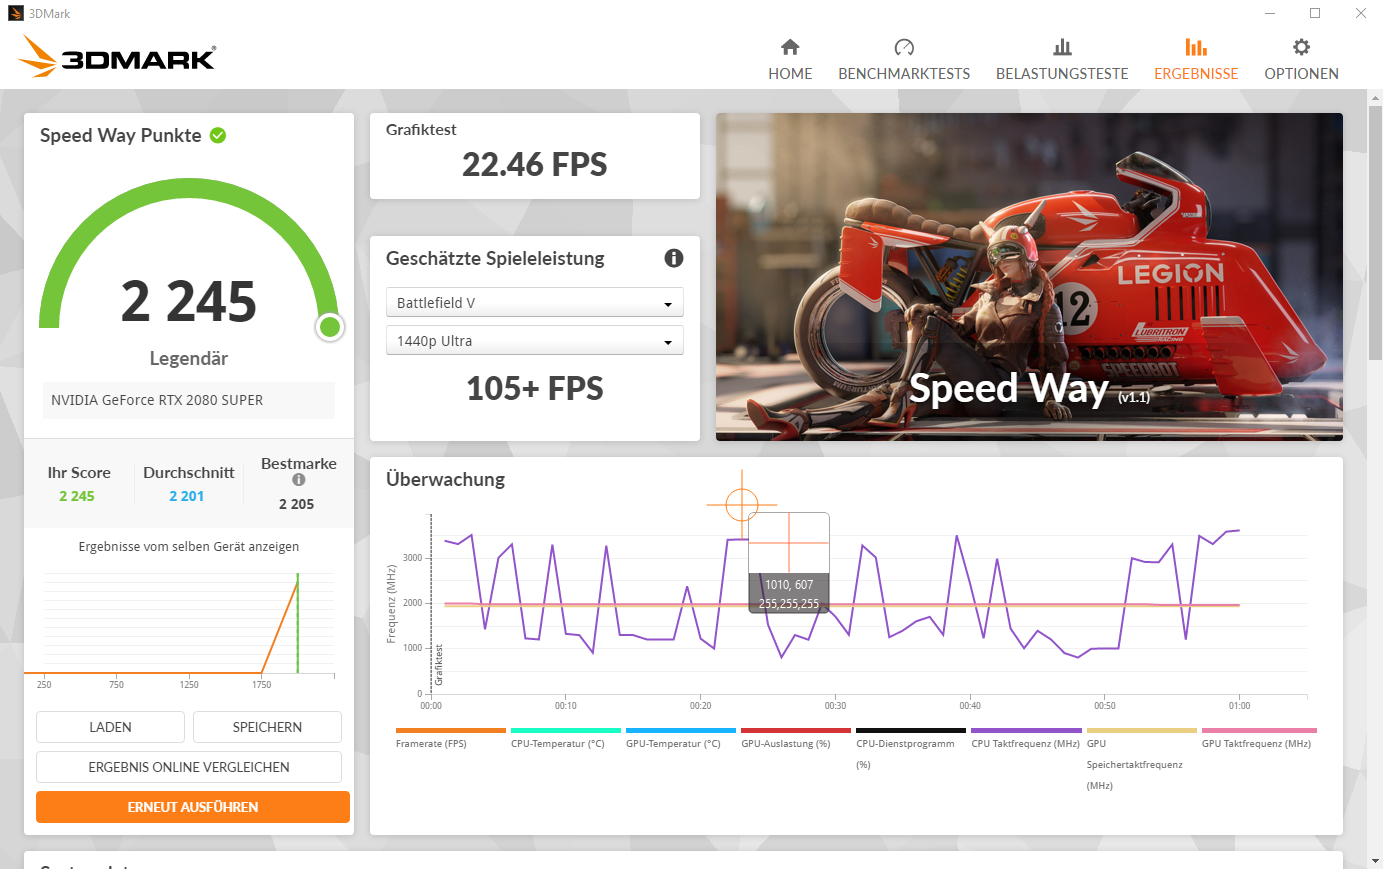Image resolution: width=1383 pixels, height=869 pixels.
Task: Click the Bestmarke value 2 205
Action: click(x=297, y=504)
